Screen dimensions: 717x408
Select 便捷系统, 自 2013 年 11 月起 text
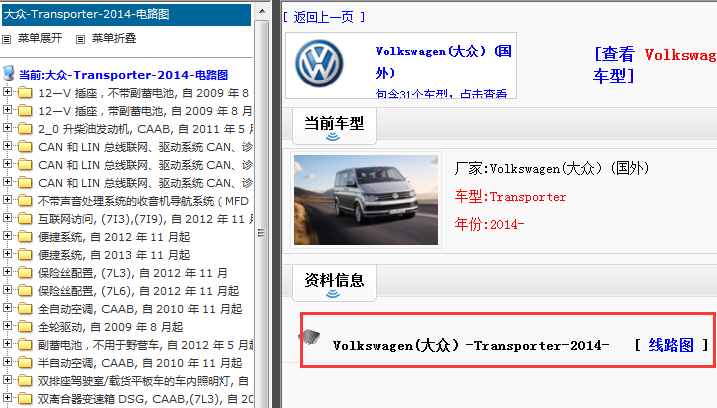[114, 255]
